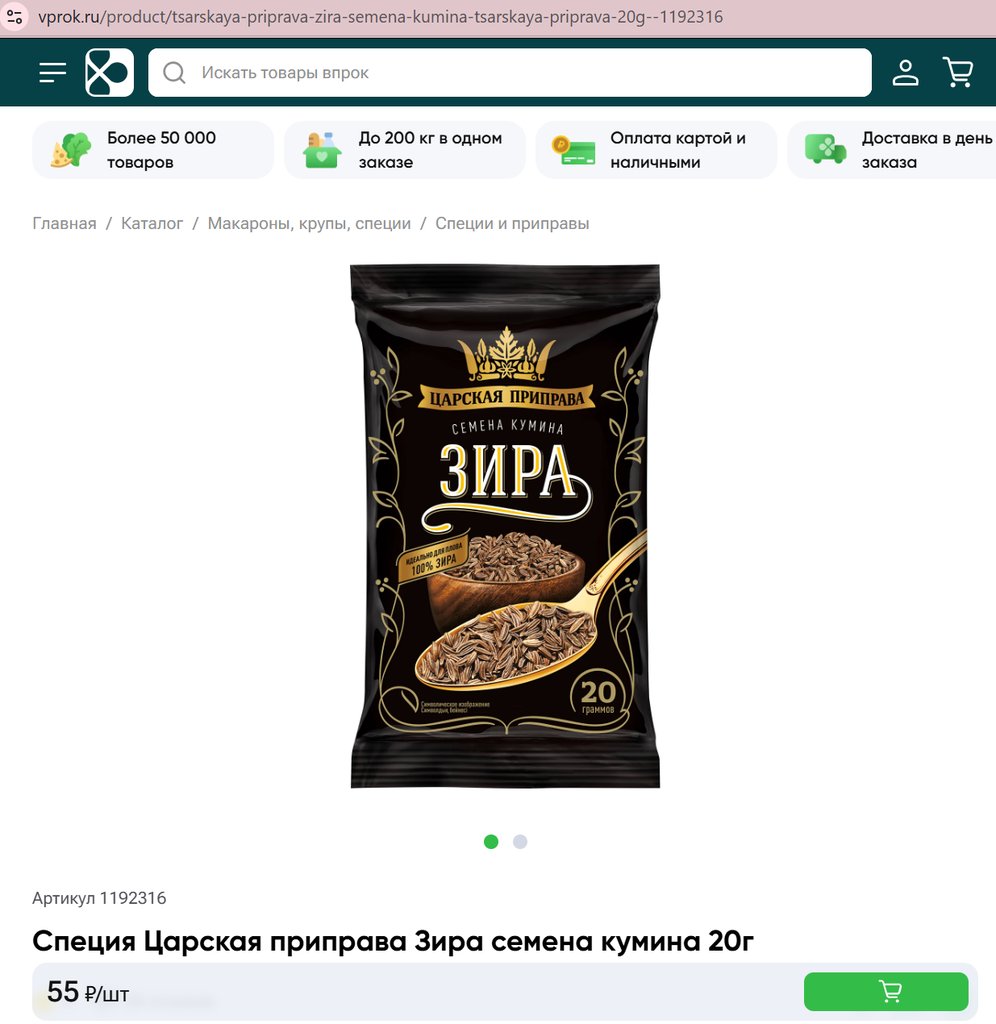Switch to the second product image dot
This screenshot has height=1024, width=996.
click(x=520, y=842)
